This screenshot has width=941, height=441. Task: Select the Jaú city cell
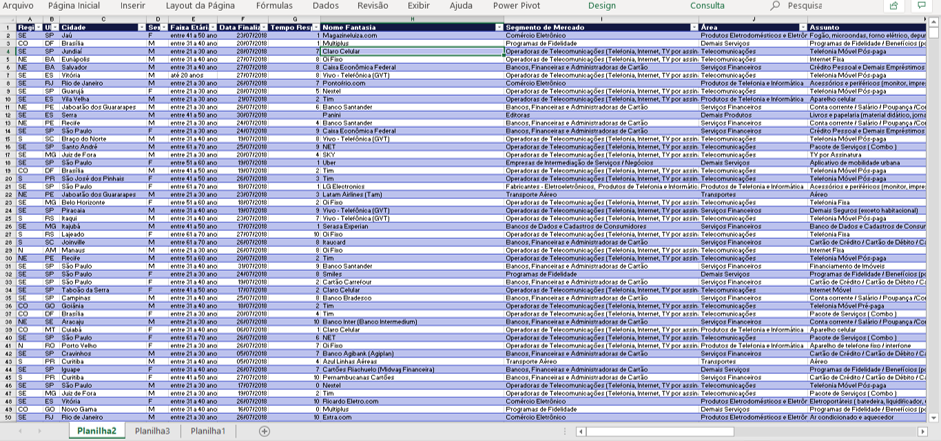(103, 35)
